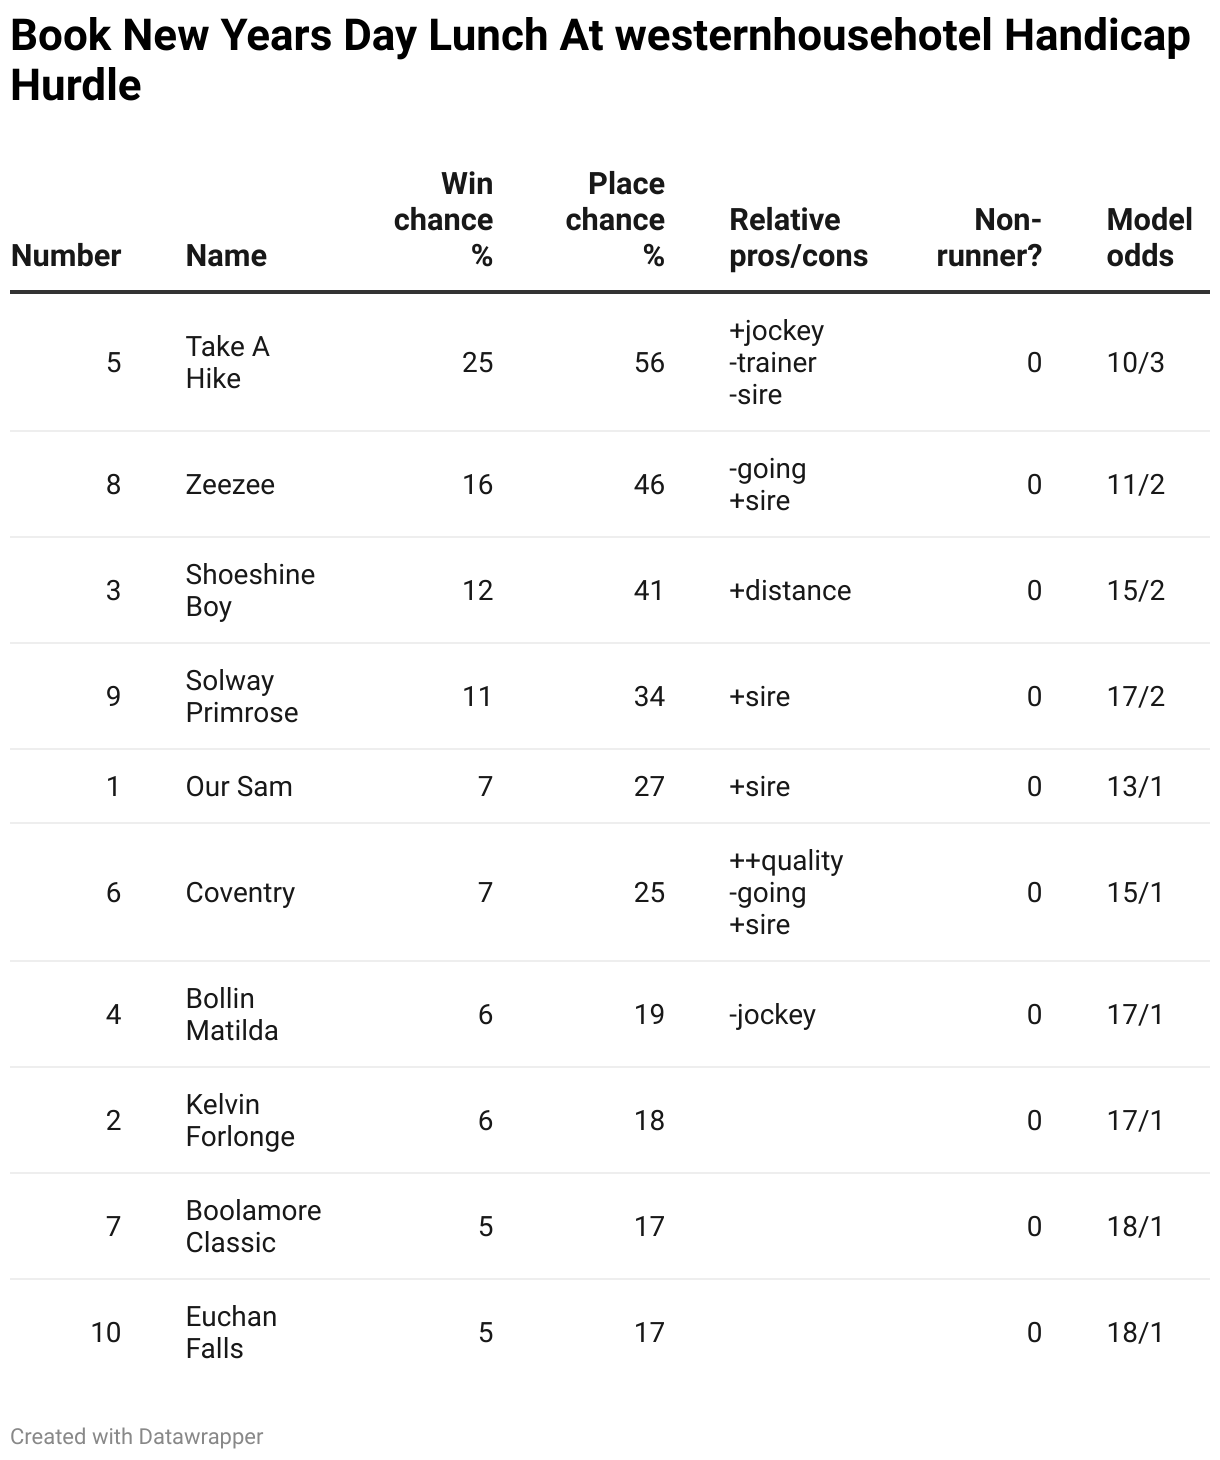1220x1460 pixels.
Task: Click the Non-runner? column header
Action: 989,238
